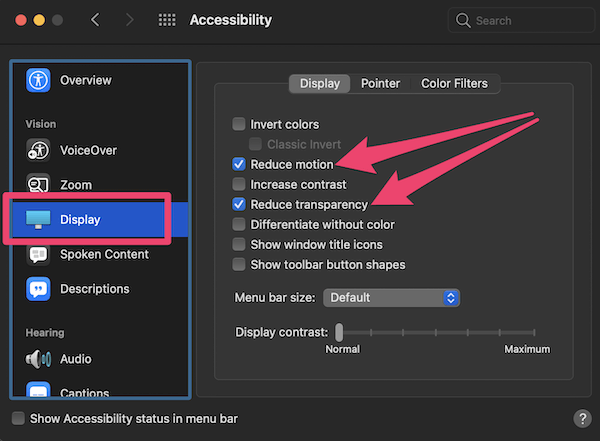Click the Show All grid icon
600x441 pixels.
167,20
